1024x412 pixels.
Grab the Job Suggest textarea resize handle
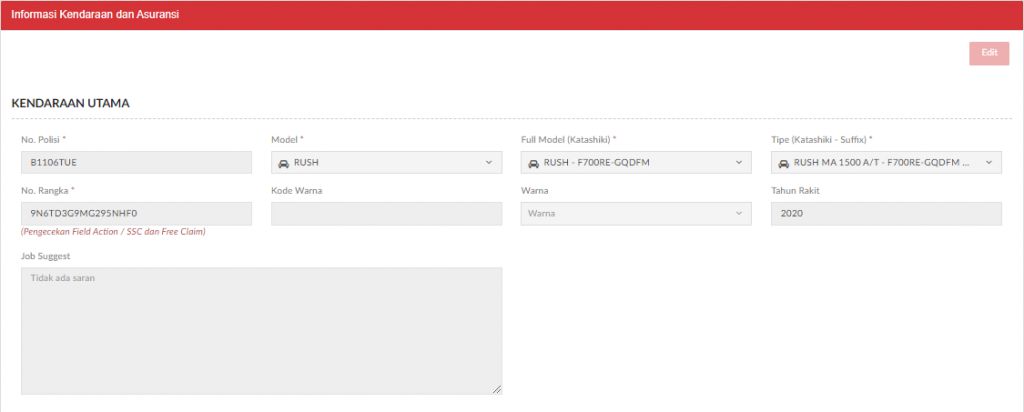[497, 389]
